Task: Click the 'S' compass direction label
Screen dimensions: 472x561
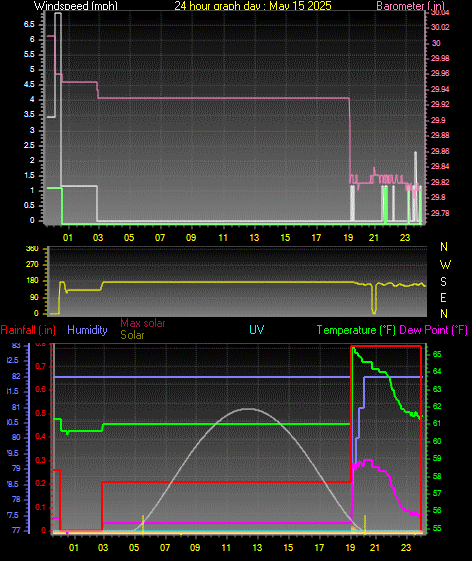Action: coord(443,282)
